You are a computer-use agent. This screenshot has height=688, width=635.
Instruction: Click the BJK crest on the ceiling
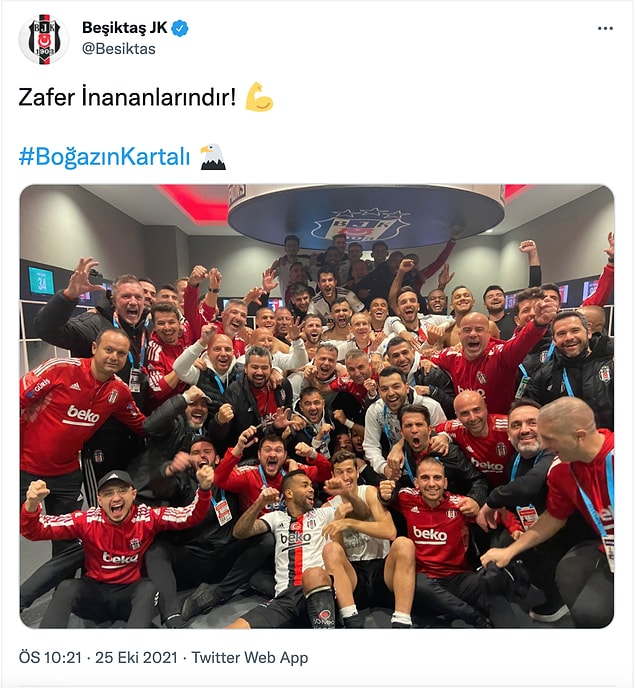(361, 223)
